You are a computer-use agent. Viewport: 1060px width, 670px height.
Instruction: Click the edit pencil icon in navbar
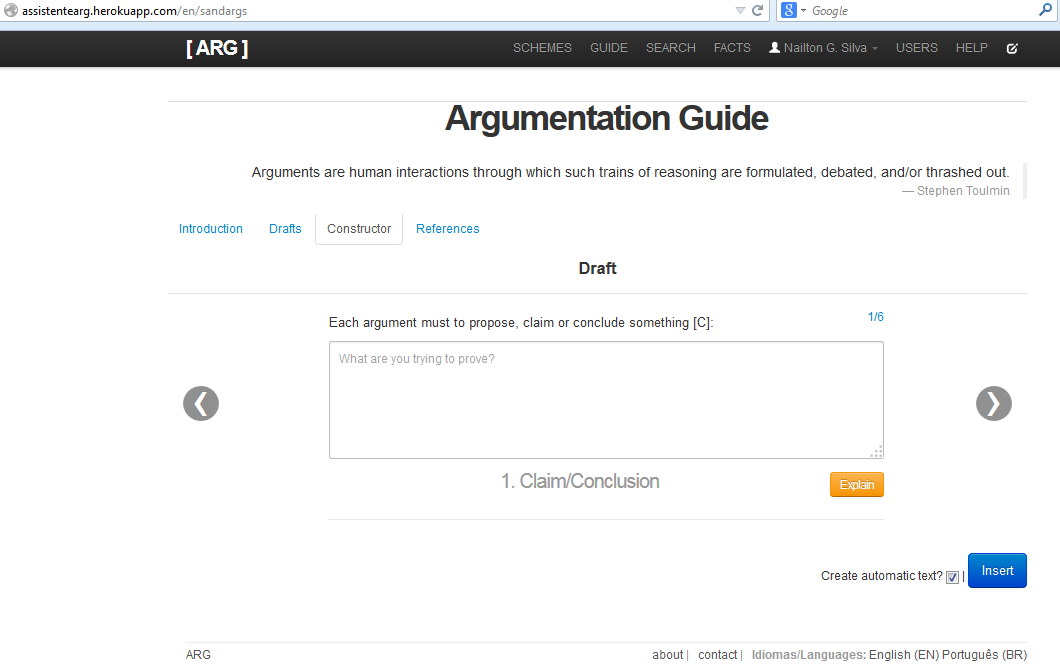tap(1012, 48)
